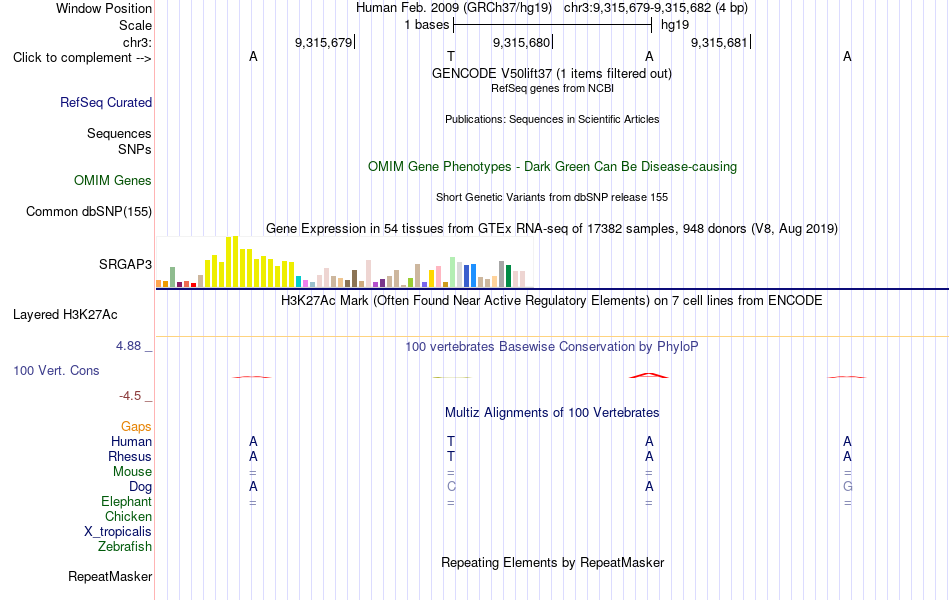Click the GENCODE V50lift37 track title

[552, 73]
